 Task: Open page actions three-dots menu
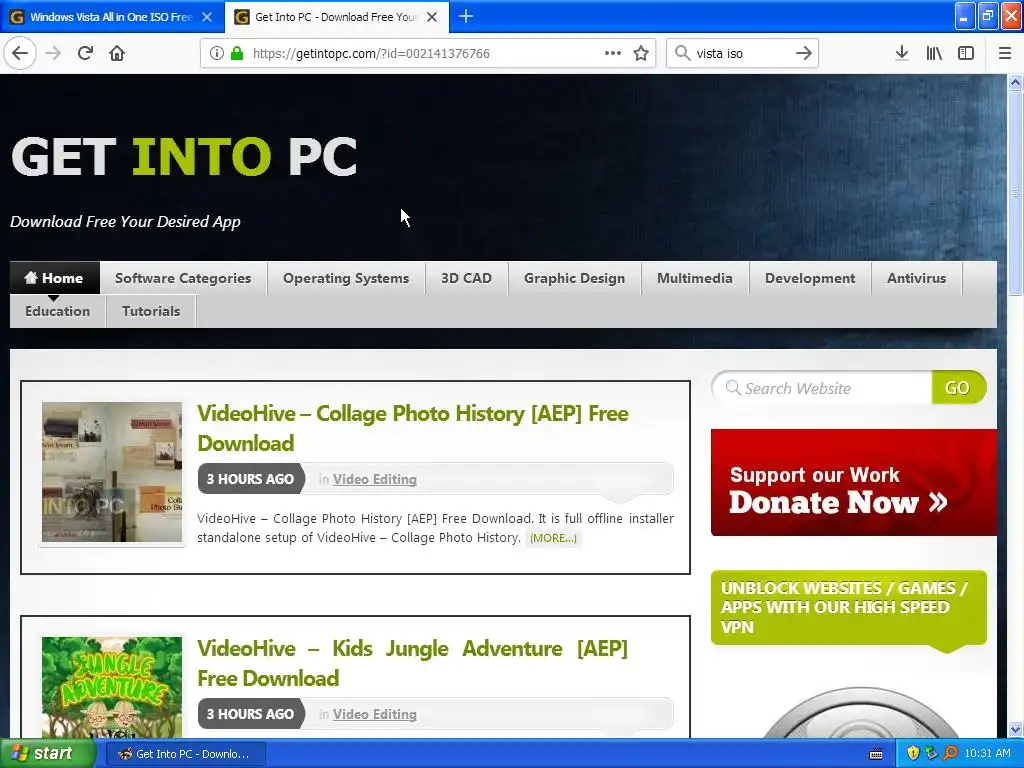(613, 53)
